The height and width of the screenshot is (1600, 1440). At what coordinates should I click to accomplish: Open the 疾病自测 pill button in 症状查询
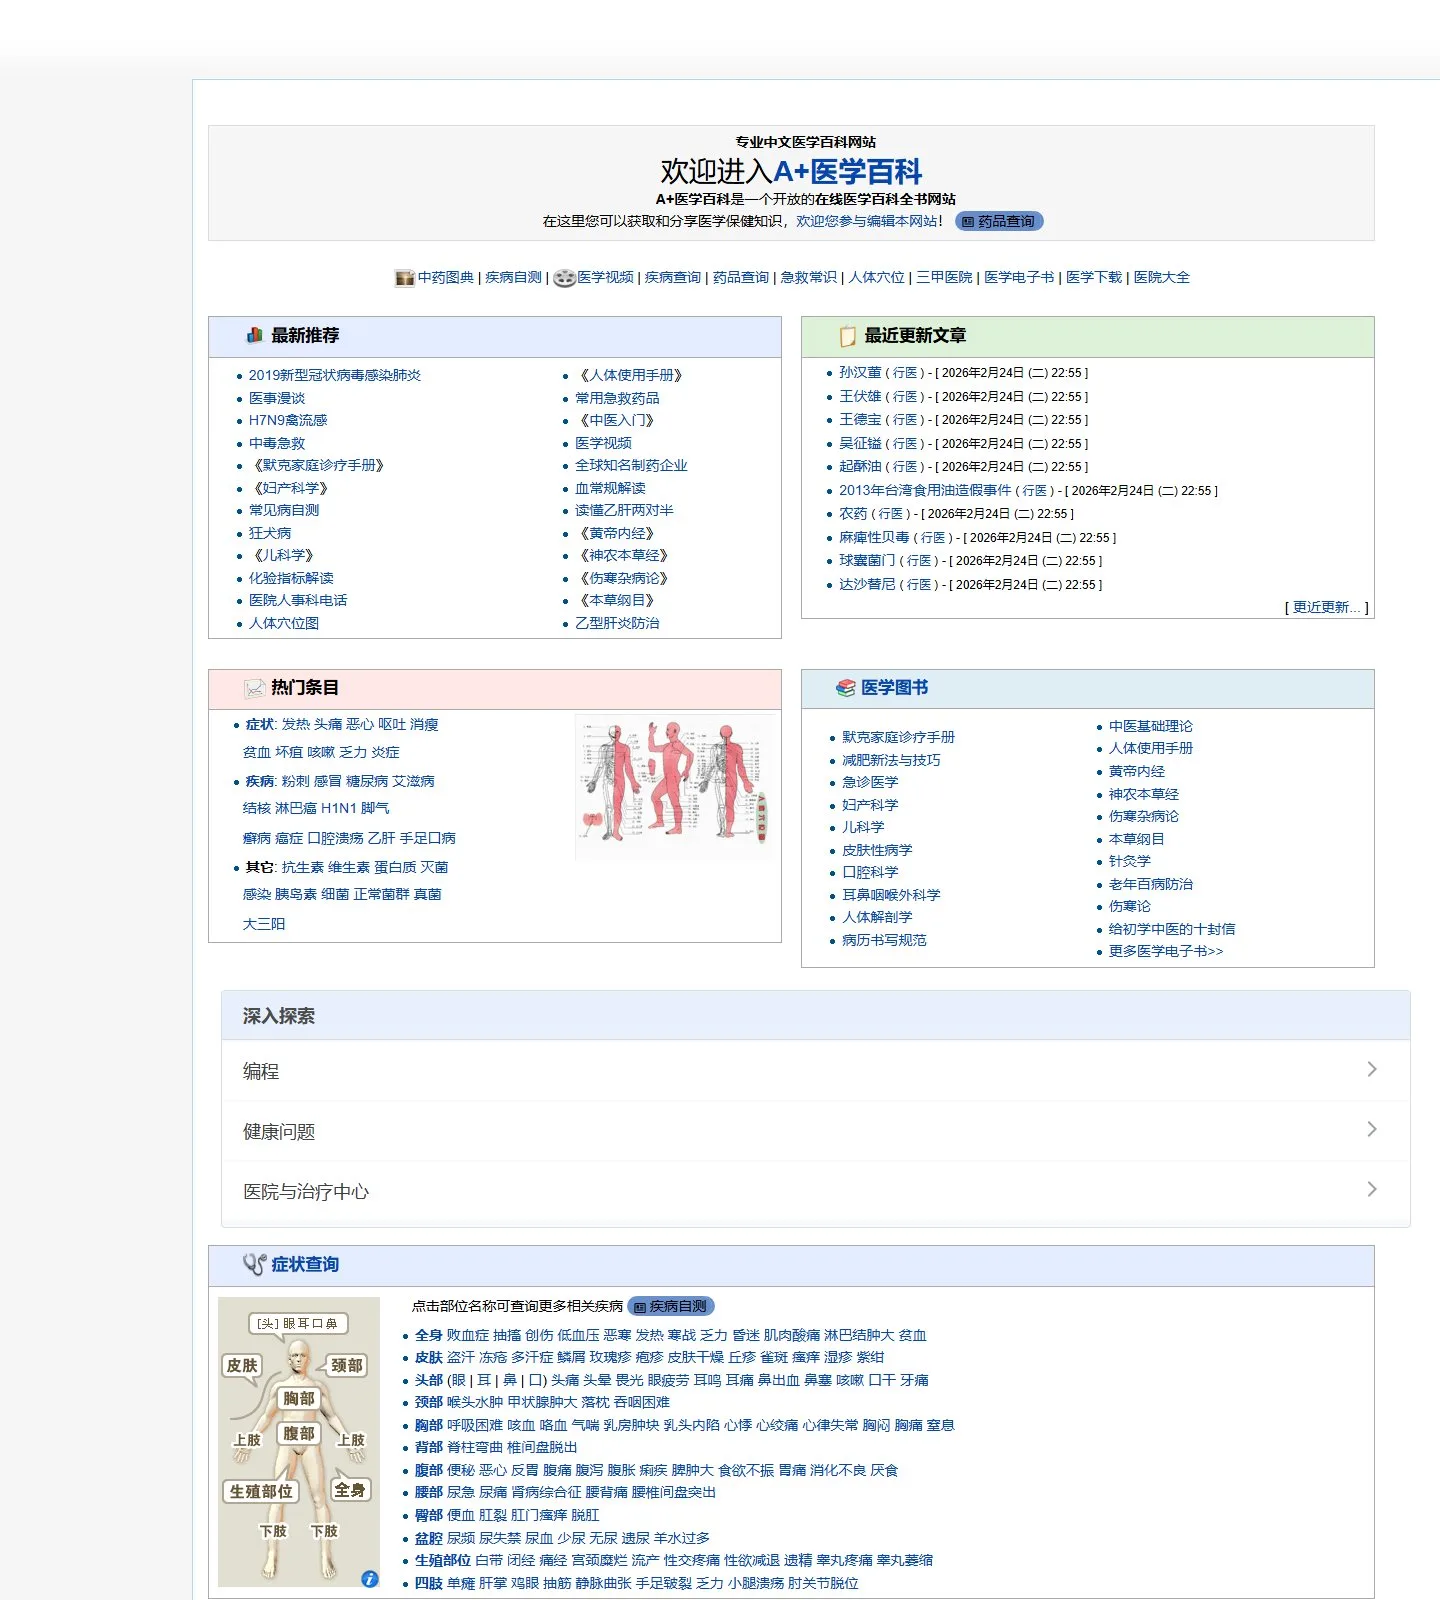pyautogui.click(x=671, y=1306)
